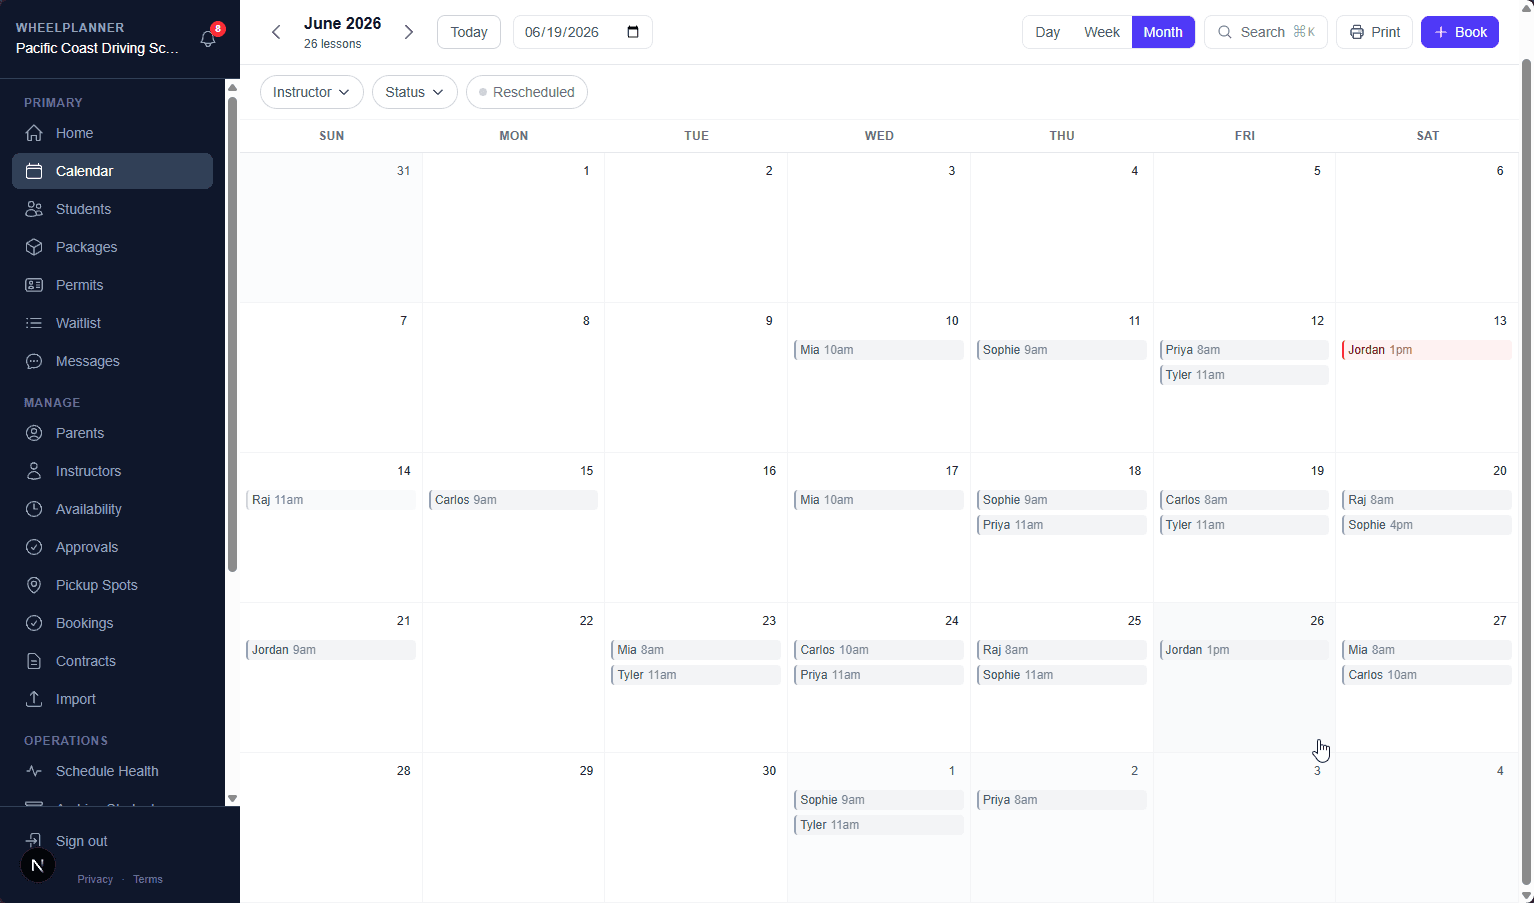Switch to Day view

pyautogui.click(x=1047, y=32)
